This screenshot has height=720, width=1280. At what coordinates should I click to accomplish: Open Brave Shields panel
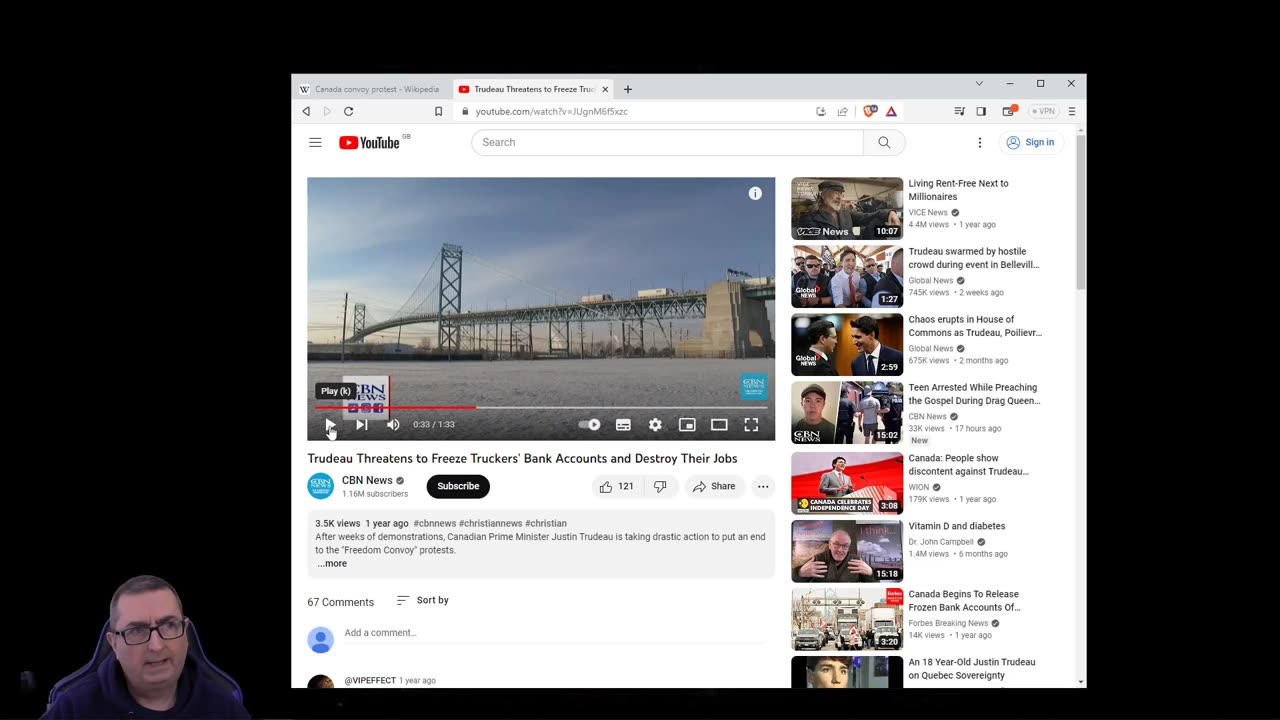pyautogui.click(x=870, y=111)
